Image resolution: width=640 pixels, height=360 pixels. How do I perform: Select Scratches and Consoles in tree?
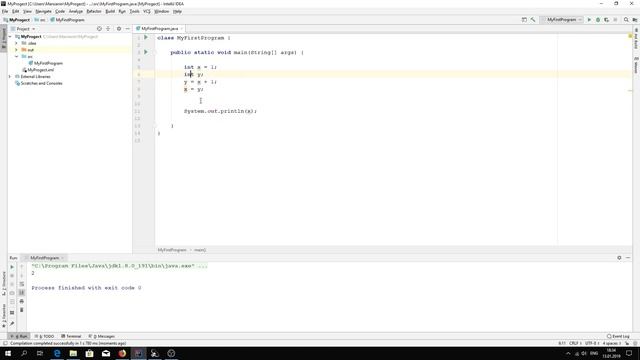[x=39, y=83]
